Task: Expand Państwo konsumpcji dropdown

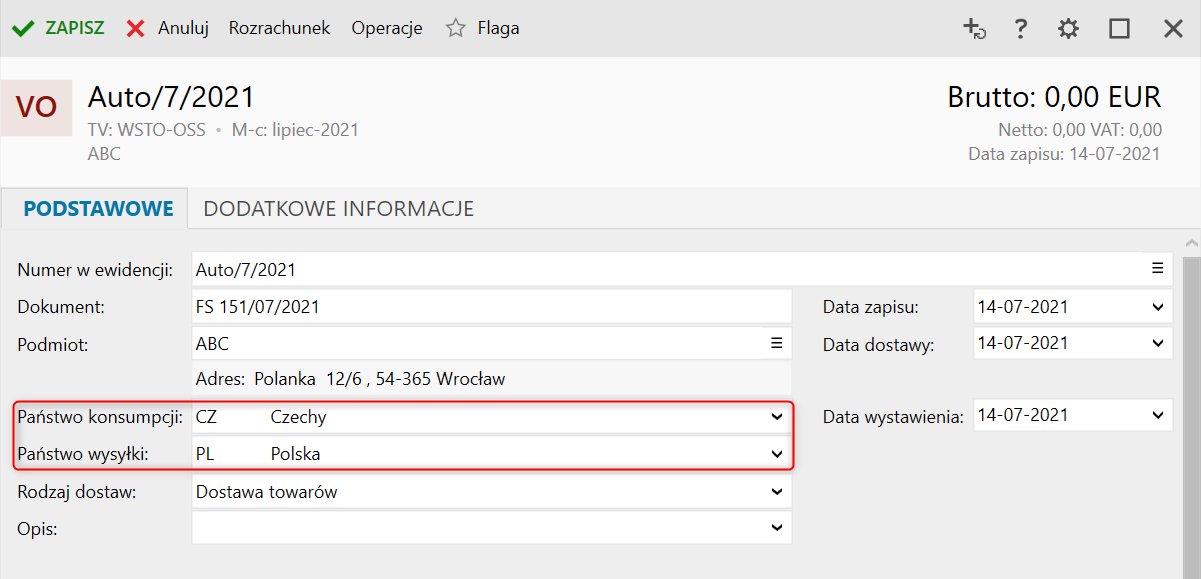Action: tap(777, 417)
